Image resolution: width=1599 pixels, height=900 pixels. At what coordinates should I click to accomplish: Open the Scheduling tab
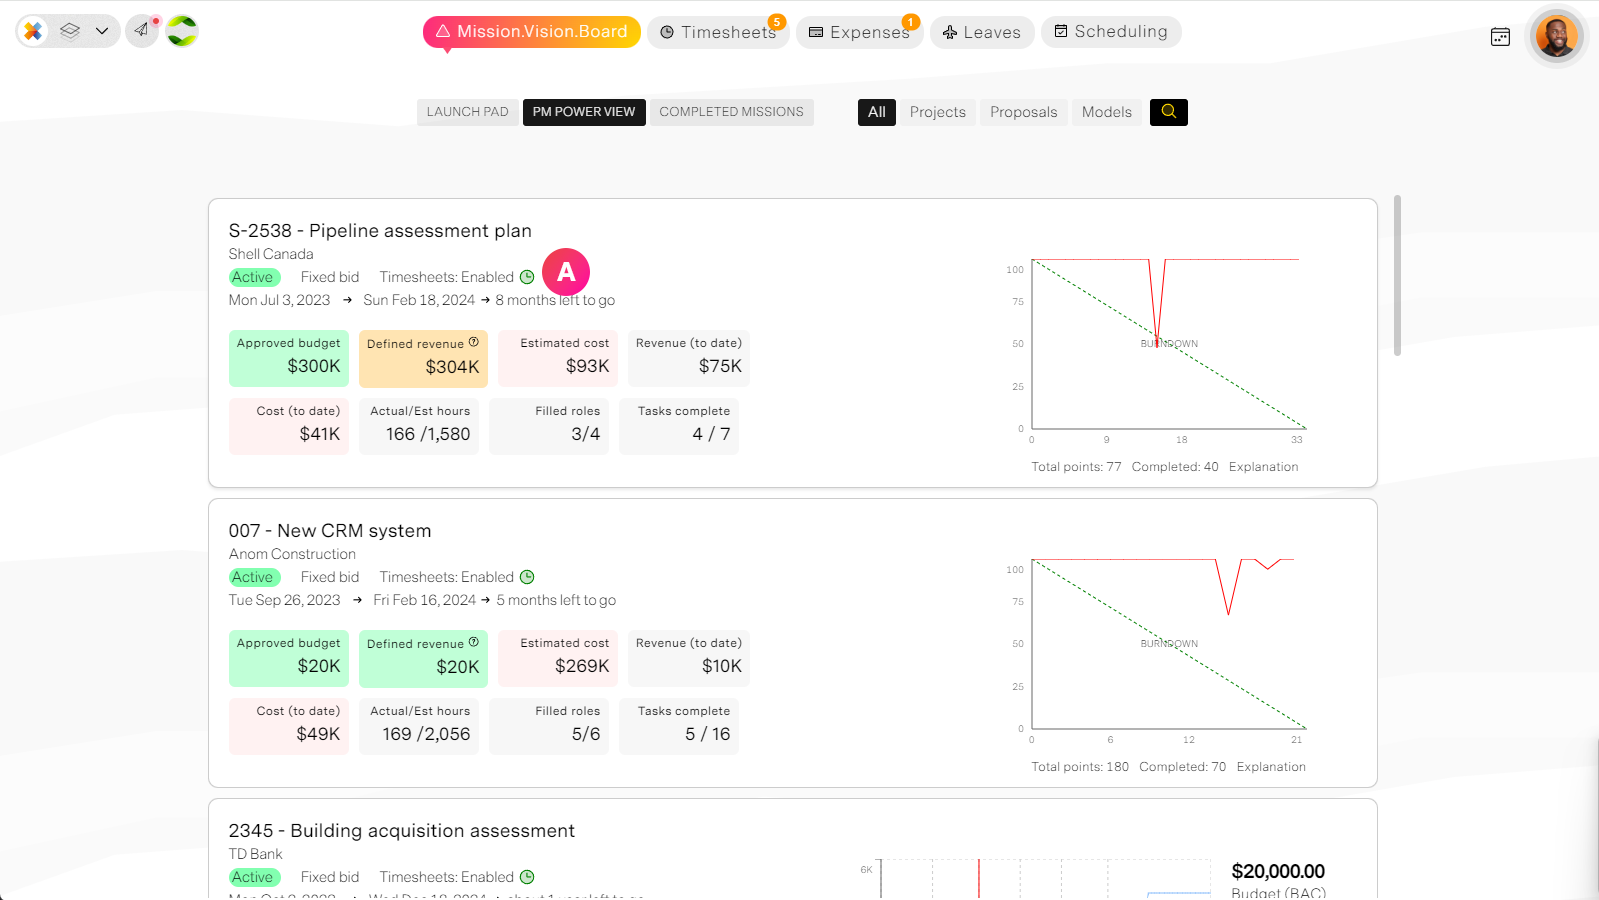tap(1111, 32)
